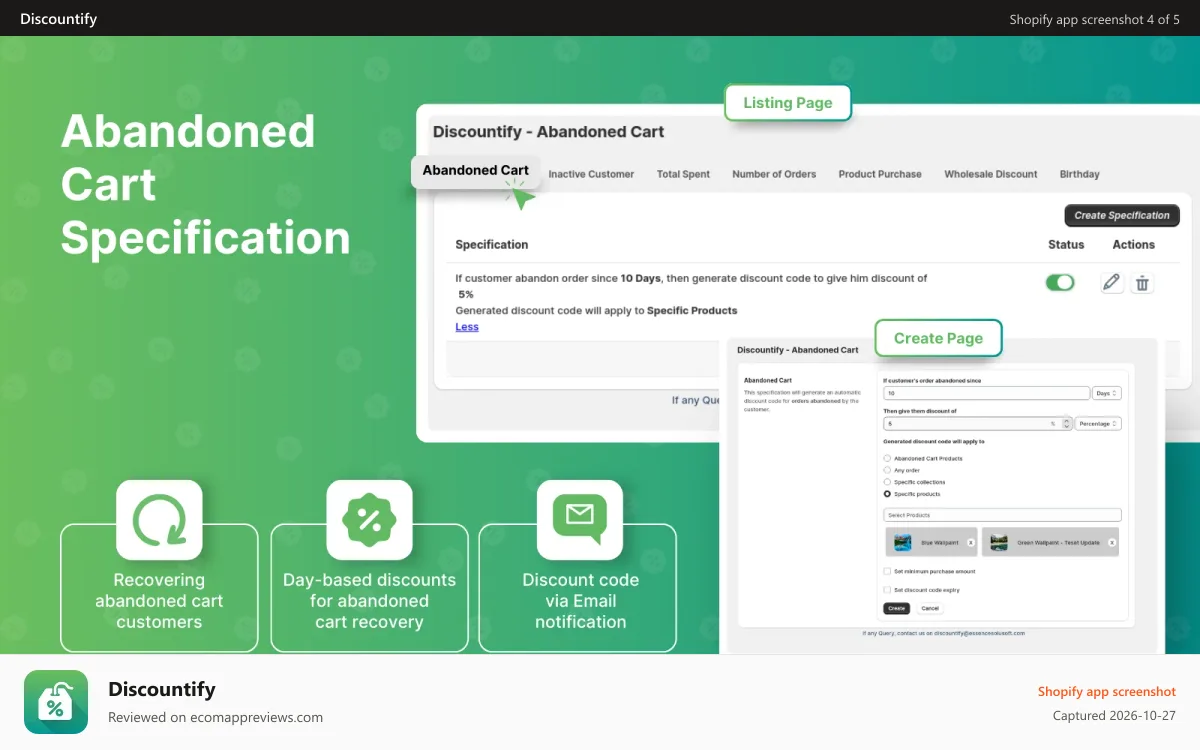Click the Actions column header

tap(1134, 244)
